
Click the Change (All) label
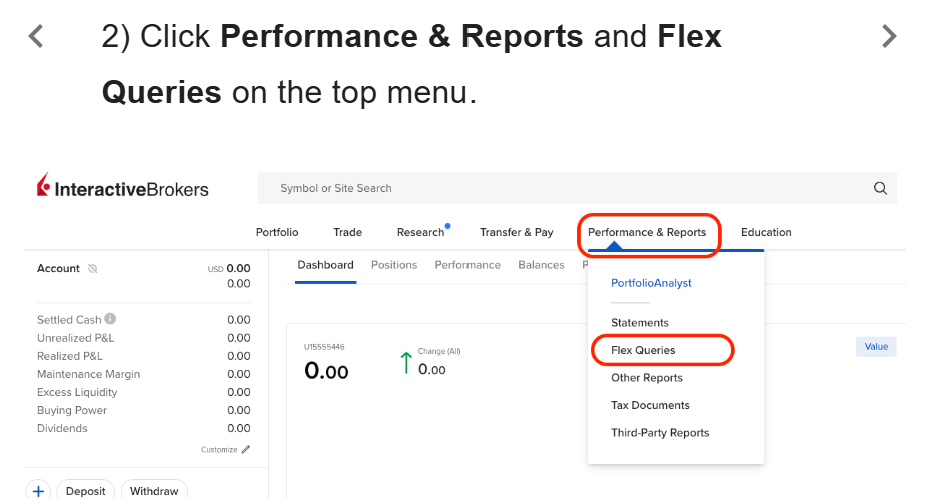[439, 351]
